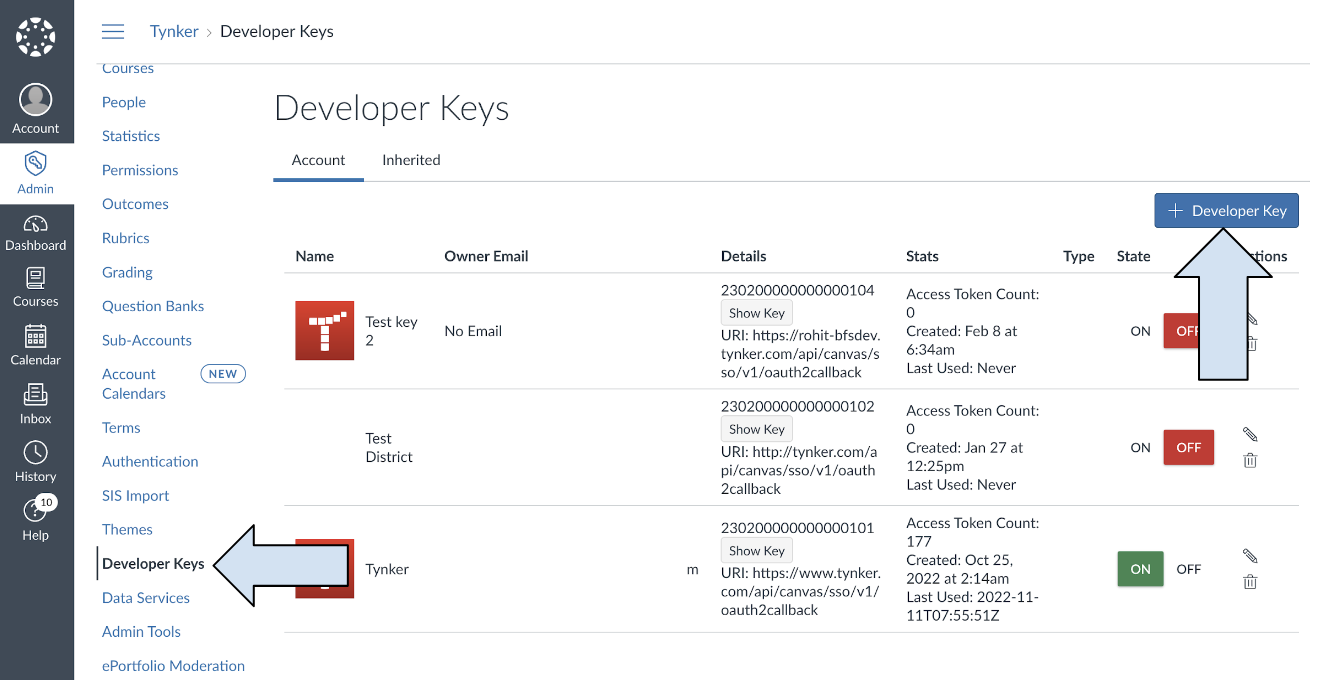
Task: Open the Inbox in global navigation
Action: pos(36,404)
